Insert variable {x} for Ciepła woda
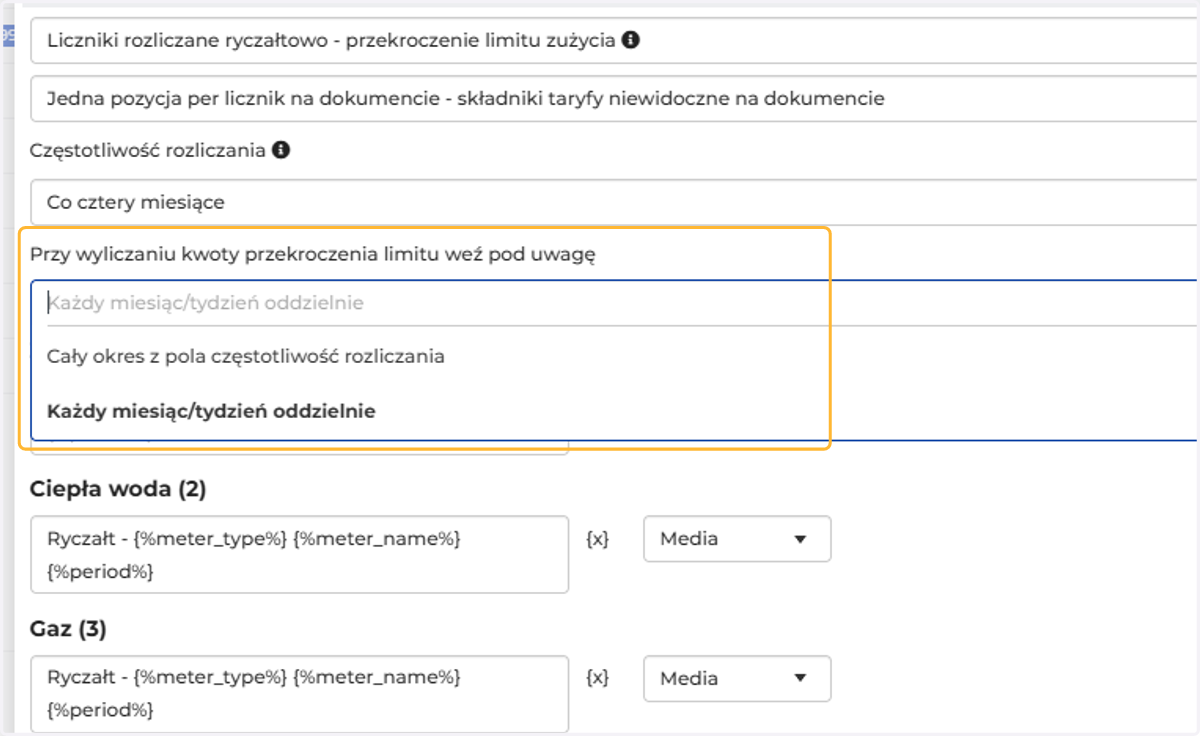This screenshot has width=1200, height=736. point(597,539)
